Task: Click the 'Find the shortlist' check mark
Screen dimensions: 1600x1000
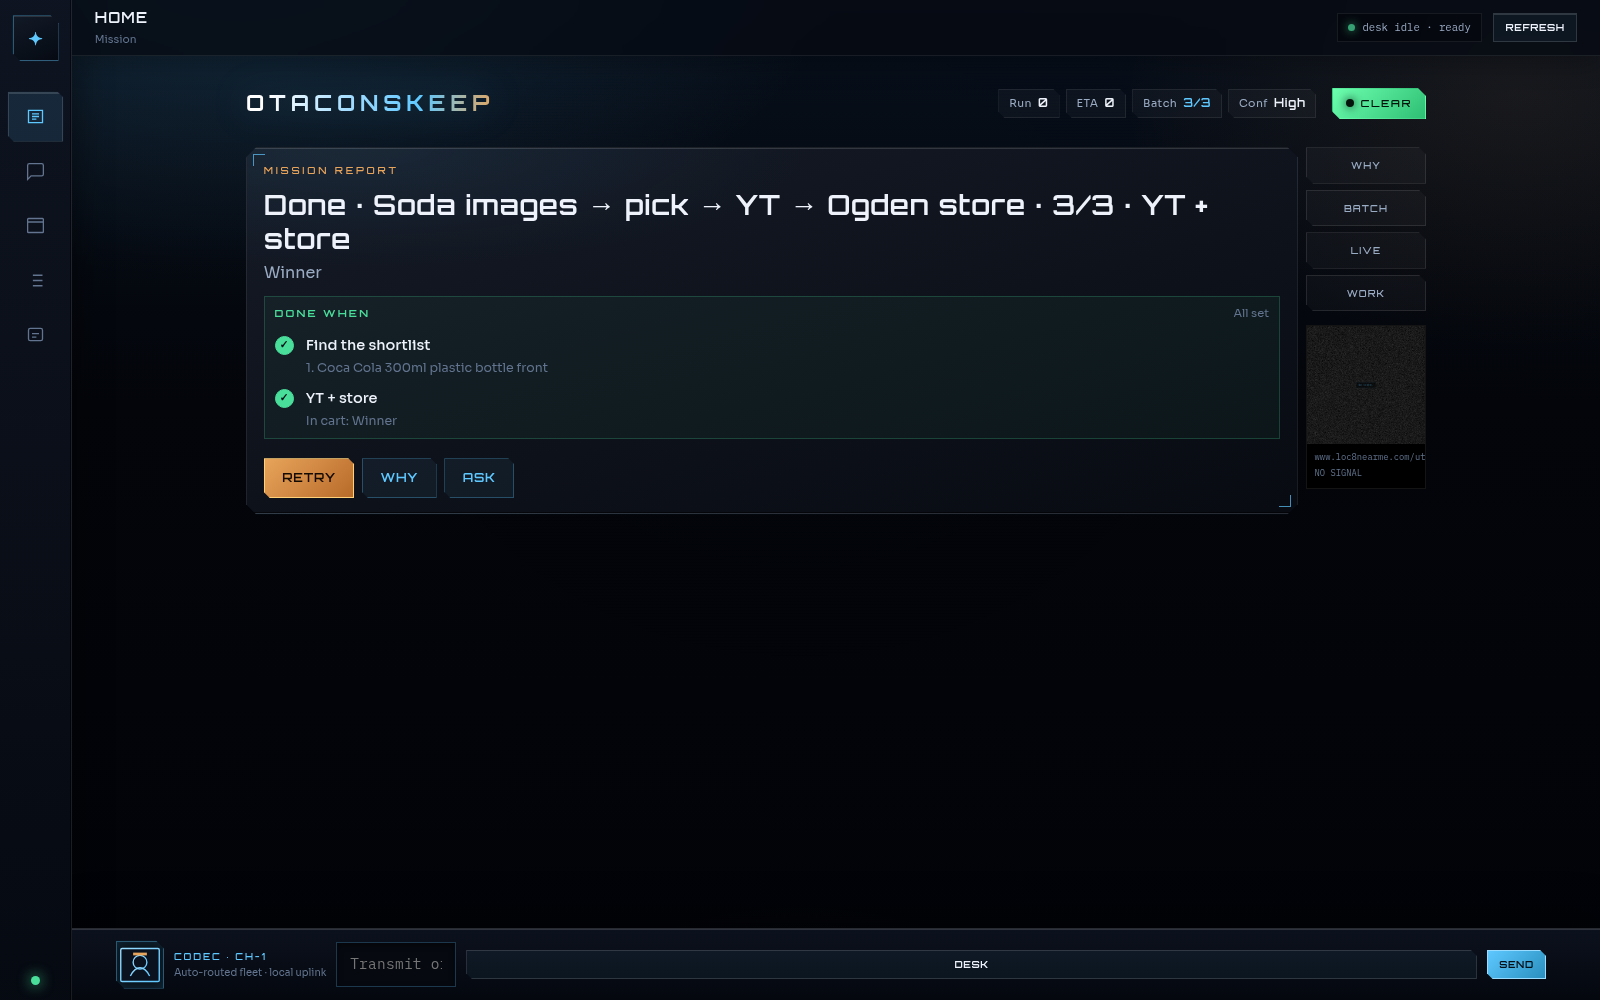Action: pos(284,345)
